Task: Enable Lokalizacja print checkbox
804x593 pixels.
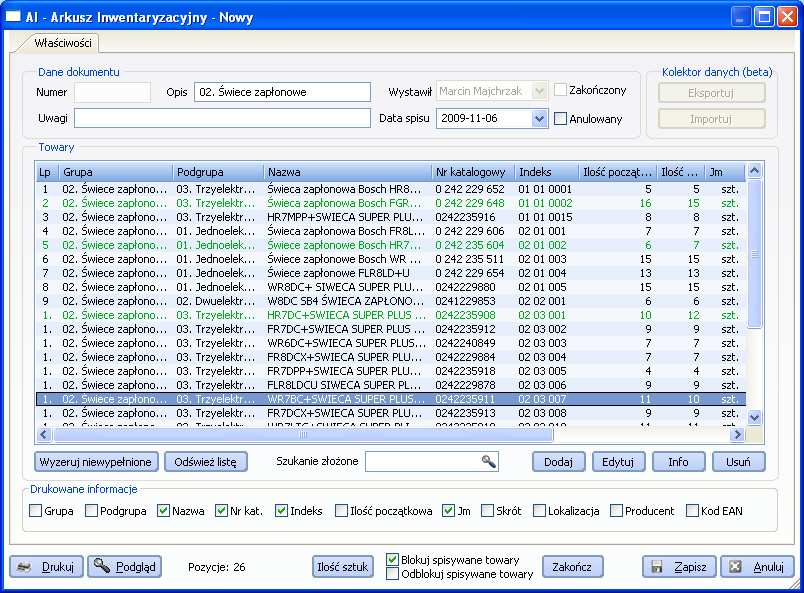Action: (x=539, y=510)
